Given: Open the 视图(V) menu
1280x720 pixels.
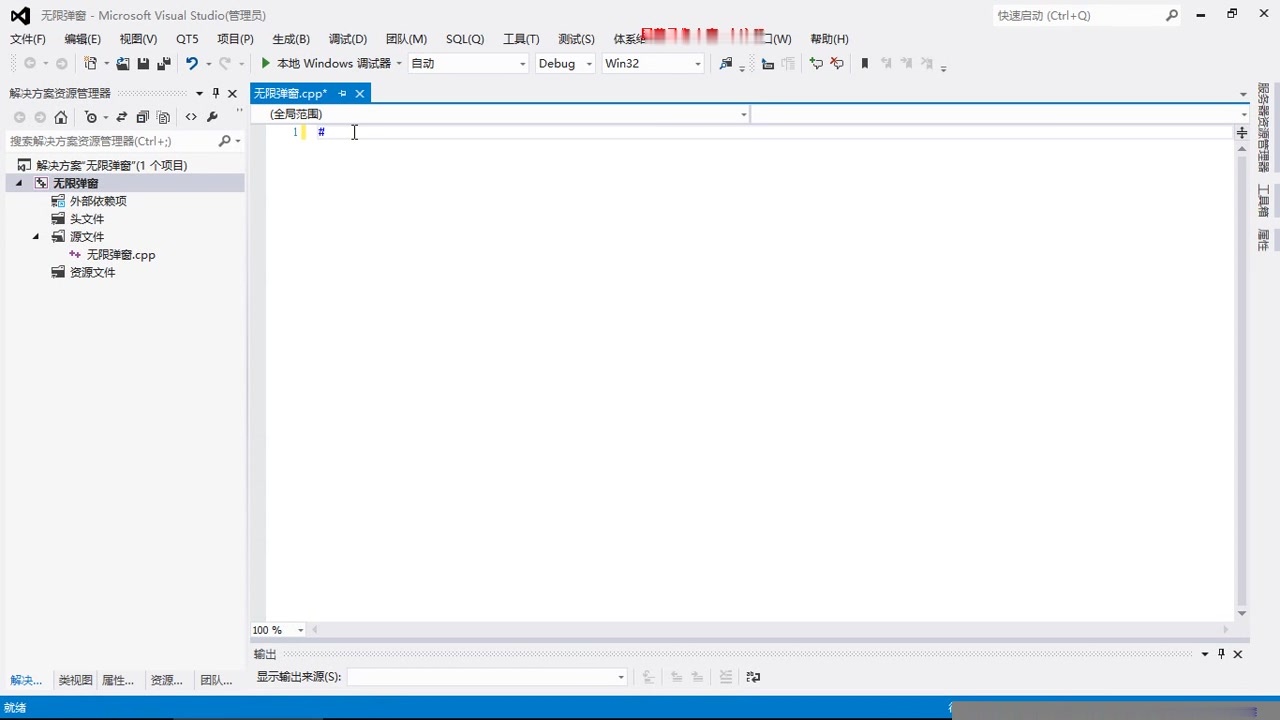Looking at the screenshot, I should (138, 38).
